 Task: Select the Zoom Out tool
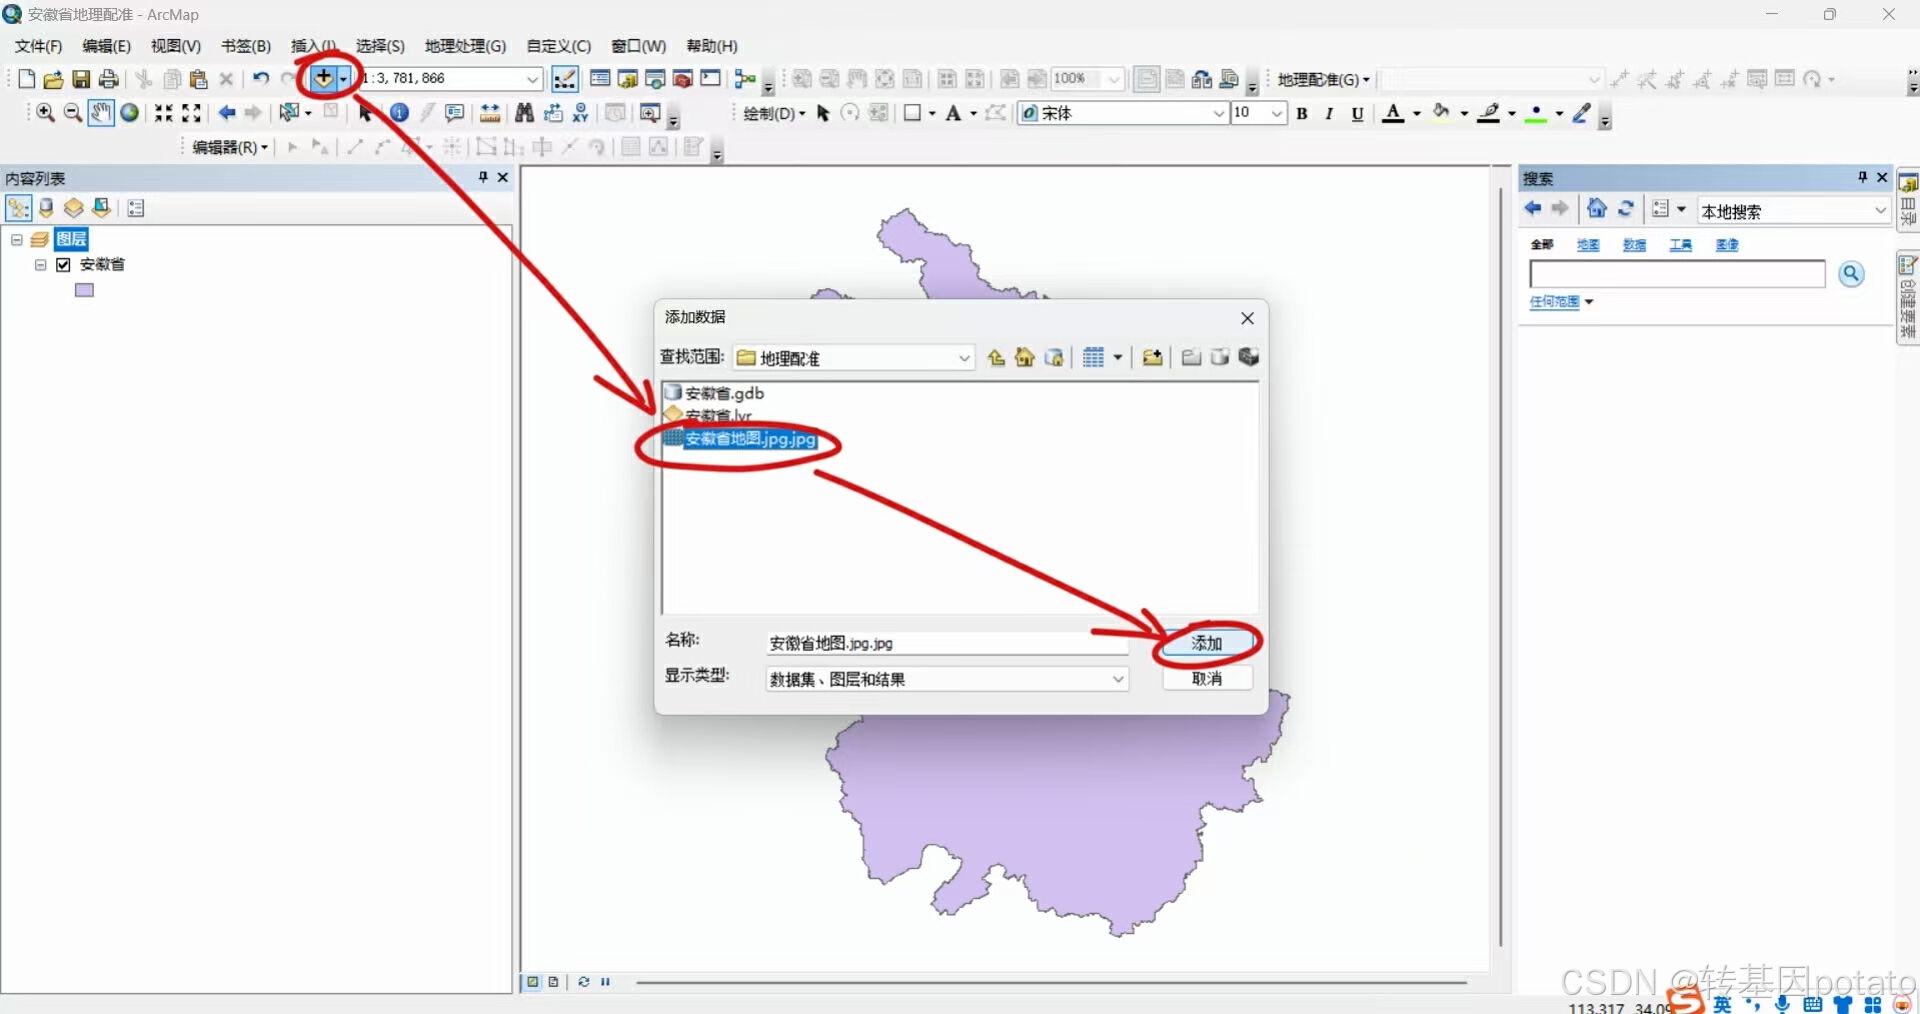click(73, 113)
